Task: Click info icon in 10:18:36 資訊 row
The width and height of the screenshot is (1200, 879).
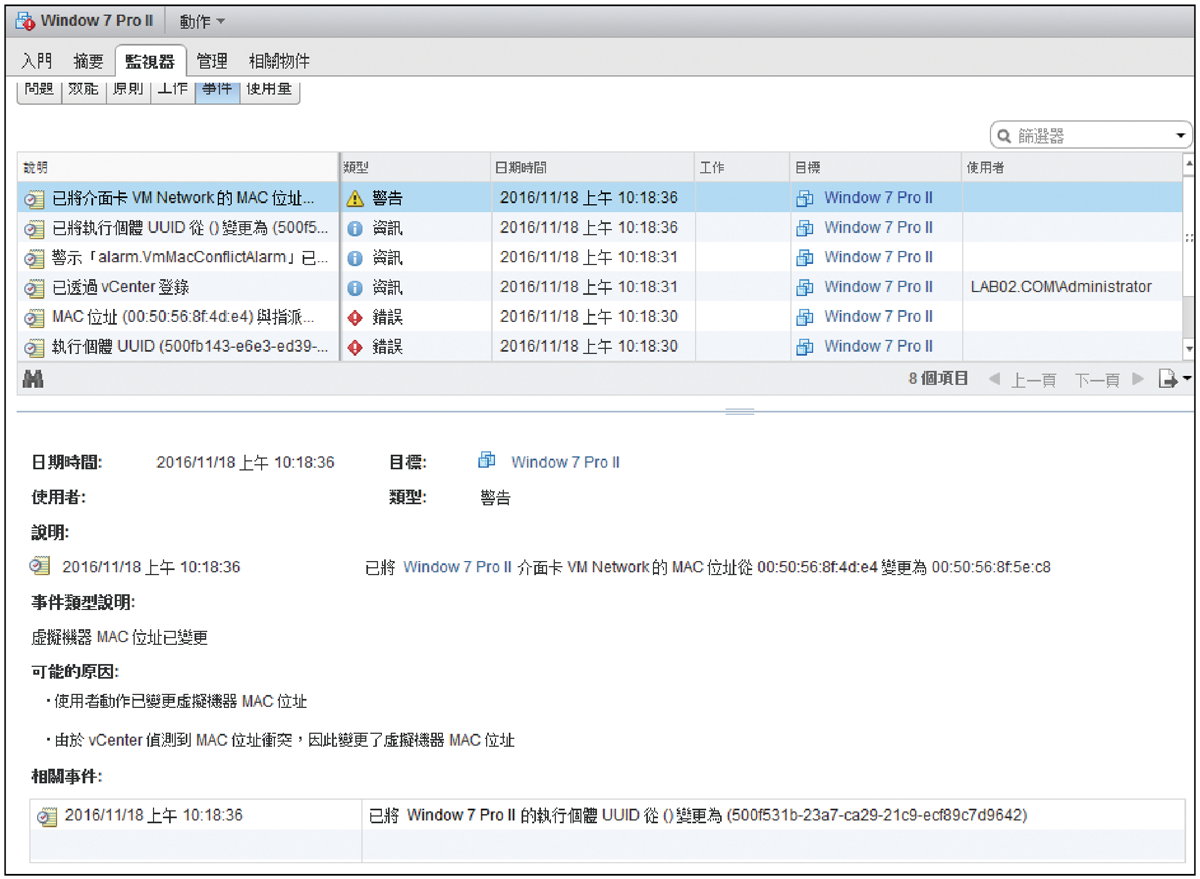Action: click(355, 228)
